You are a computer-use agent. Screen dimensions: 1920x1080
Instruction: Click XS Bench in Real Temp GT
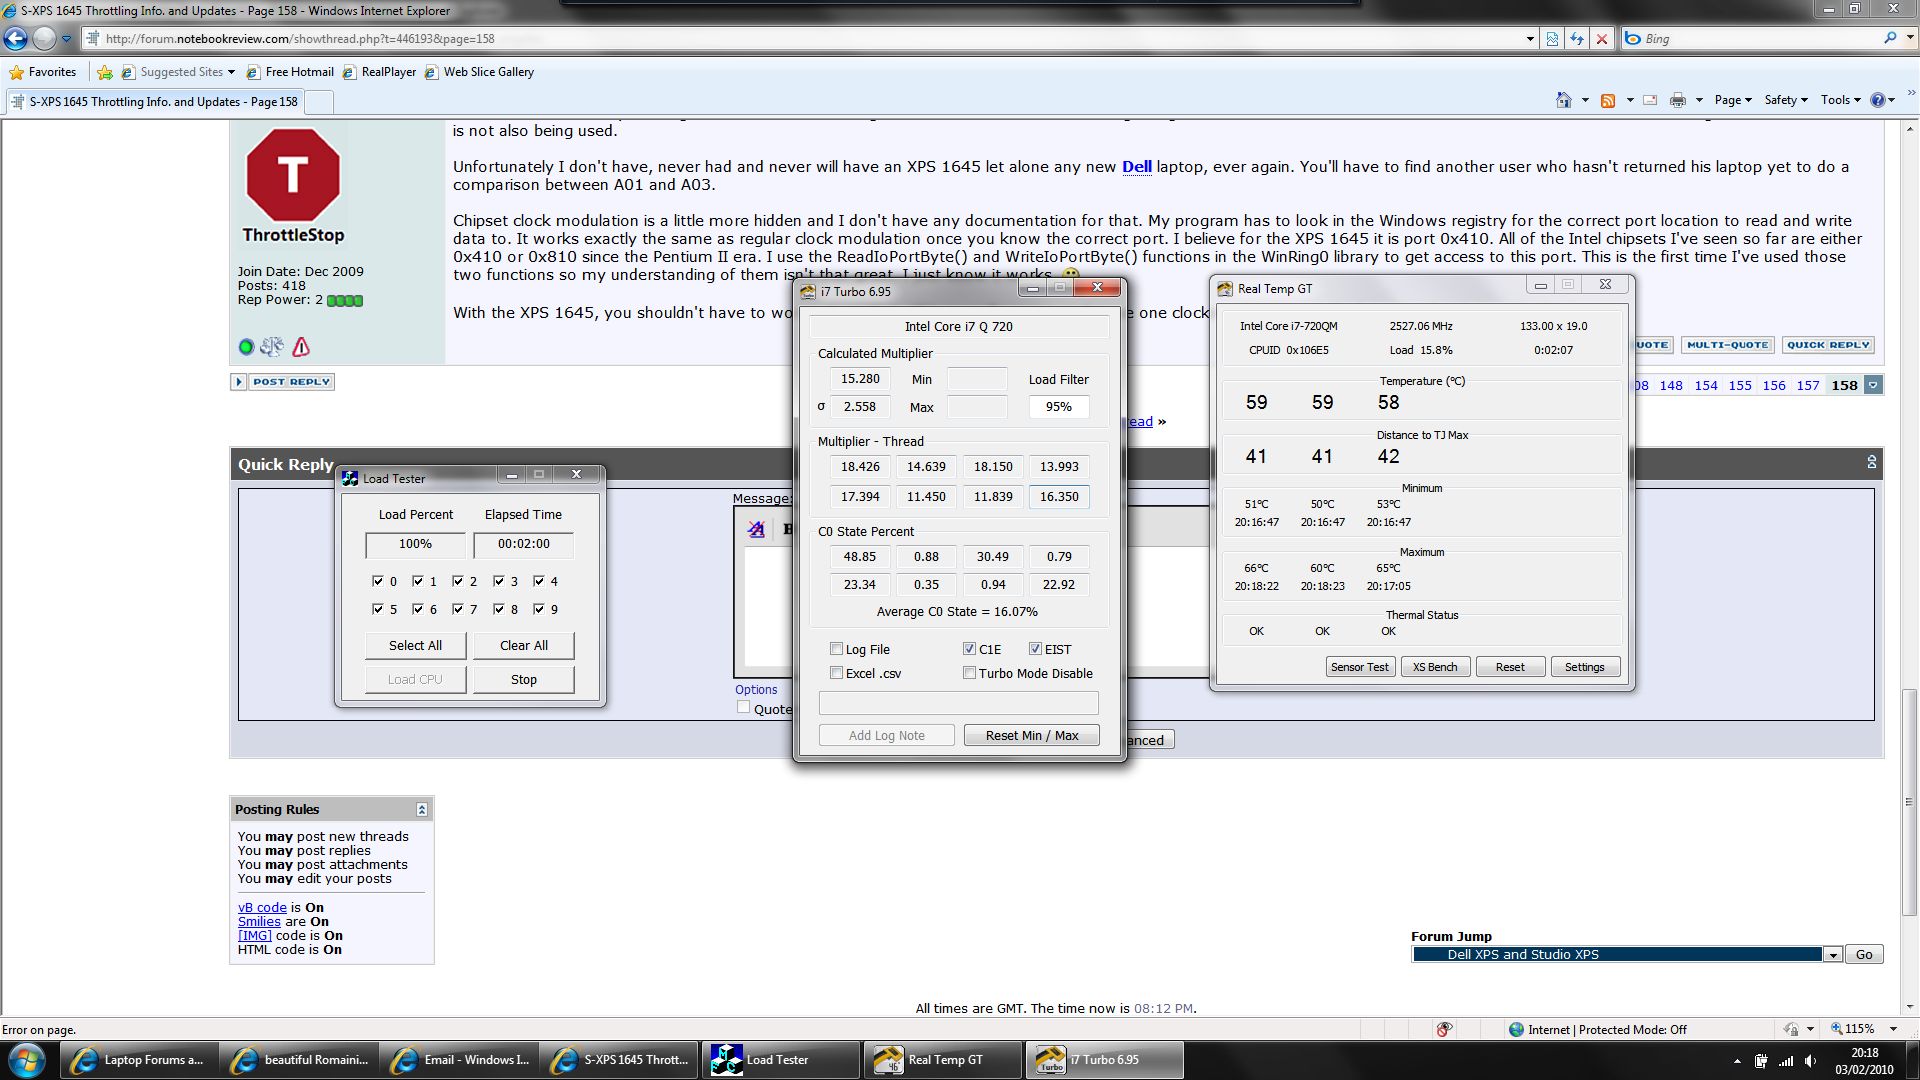pyautogui.click(x=1435, y=667)
